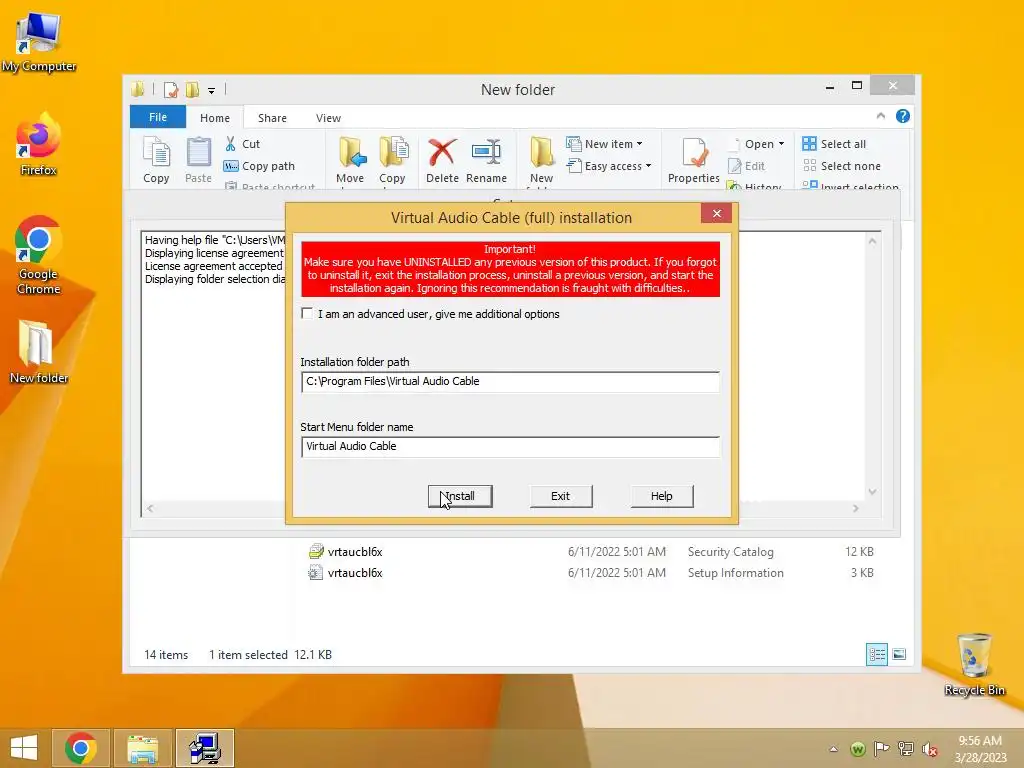Click the Copy icon in ribbon

tap(156, 160)
